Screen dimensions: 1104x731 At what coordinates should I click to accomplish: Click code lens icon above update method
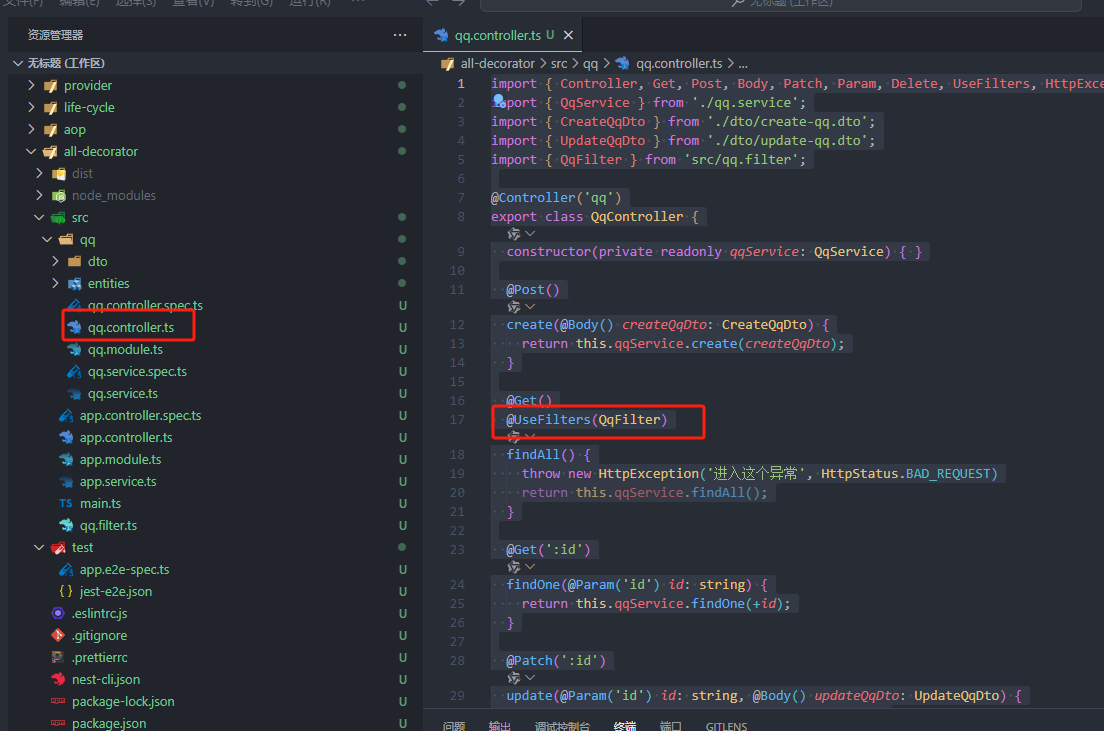pyautogui.click(x=514, y=677)
